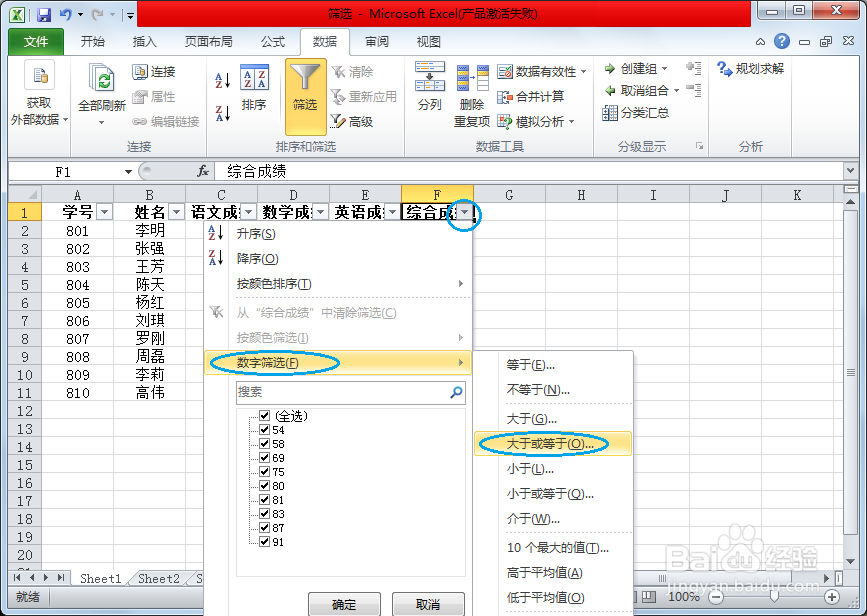Uncheck the value 54 checkbox

click(264, 430)
